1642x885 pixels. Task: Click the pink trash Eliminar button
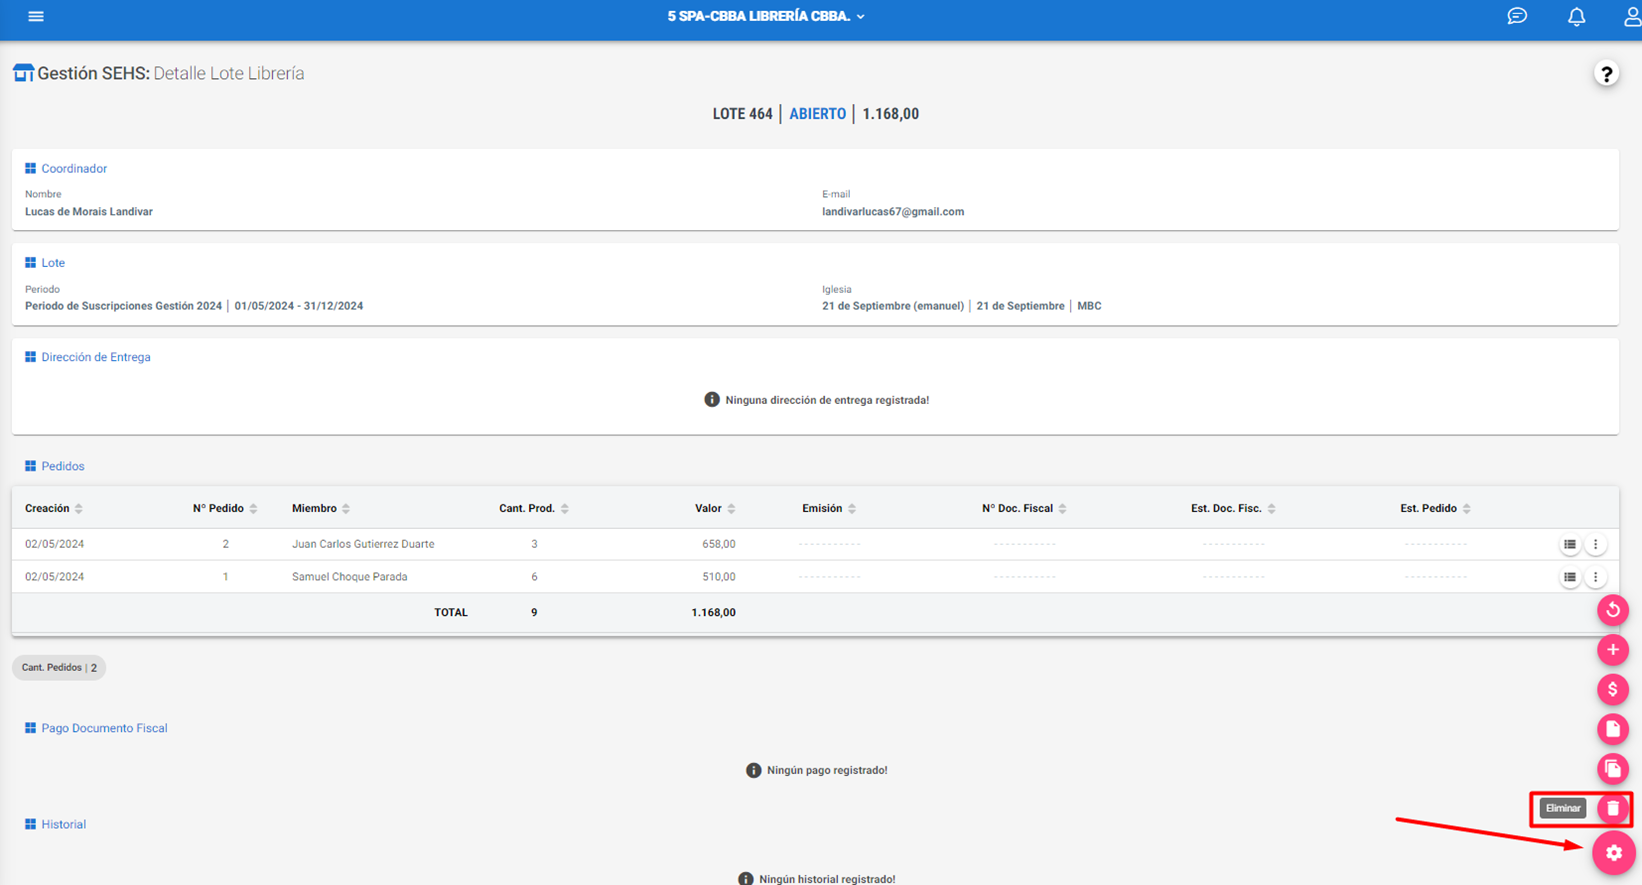(1612, 808)
